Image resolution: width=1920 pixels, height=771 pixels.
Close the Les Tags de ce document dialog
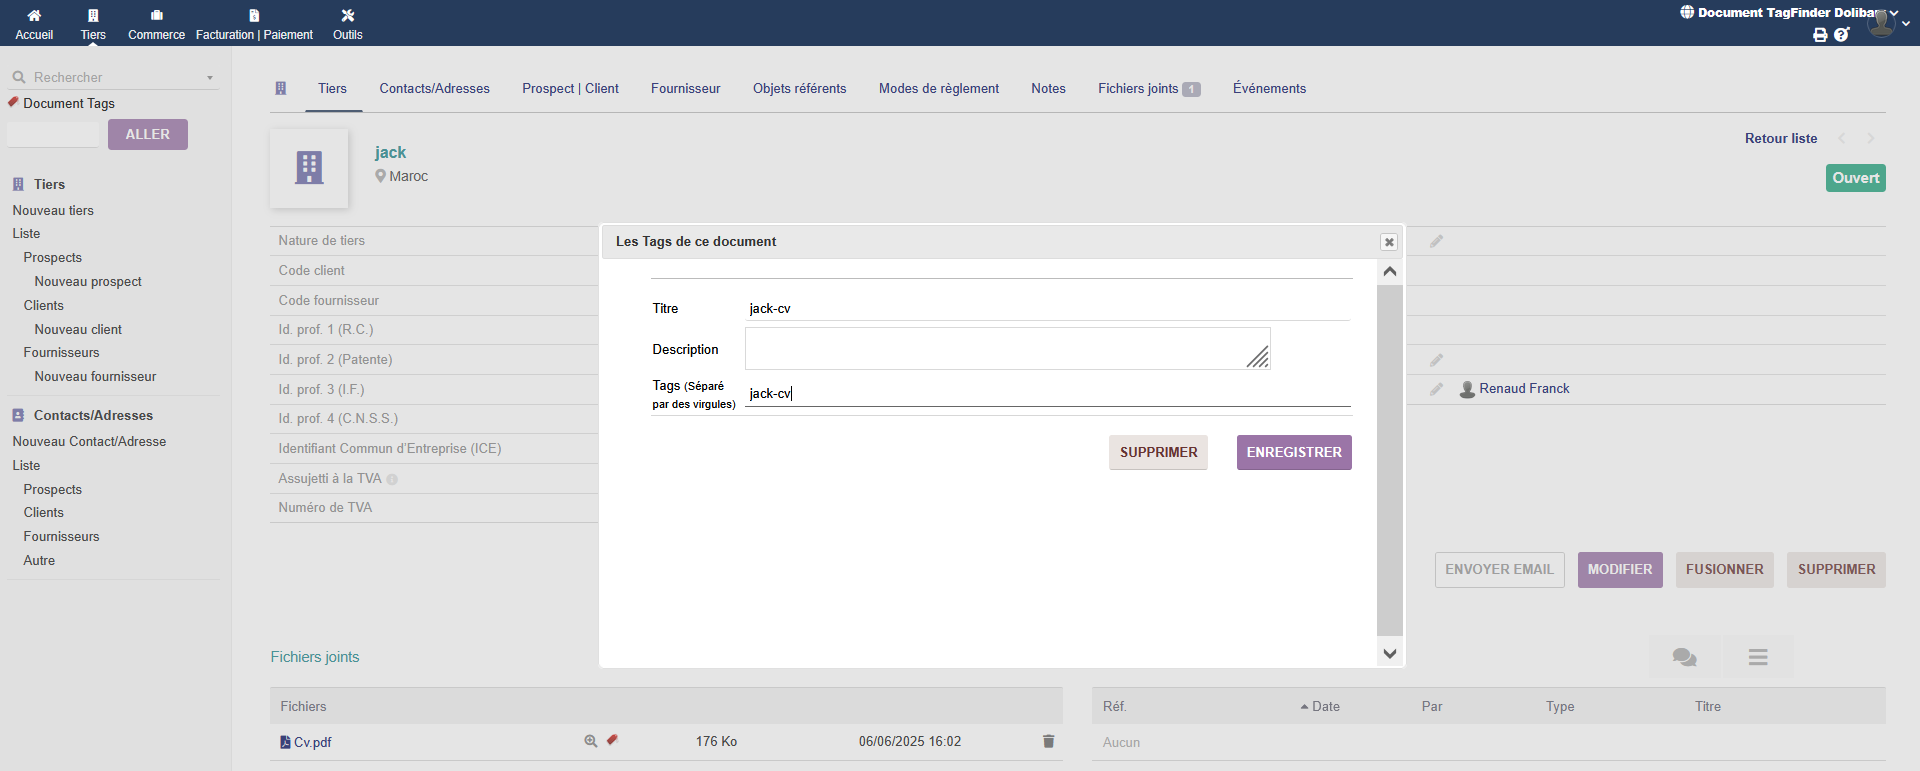[x=1389, y=242]
